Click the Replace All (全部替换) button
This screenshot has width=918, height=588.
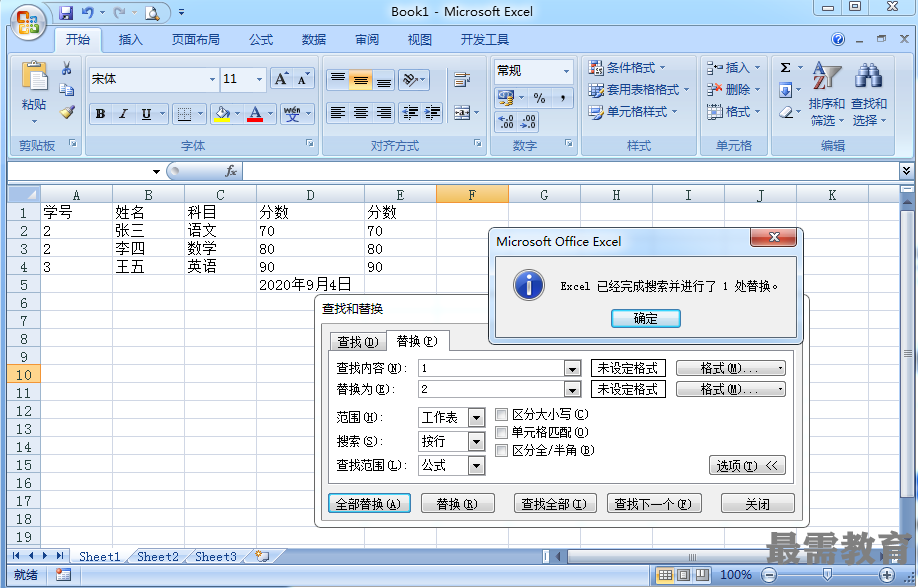tap(368, 504)
